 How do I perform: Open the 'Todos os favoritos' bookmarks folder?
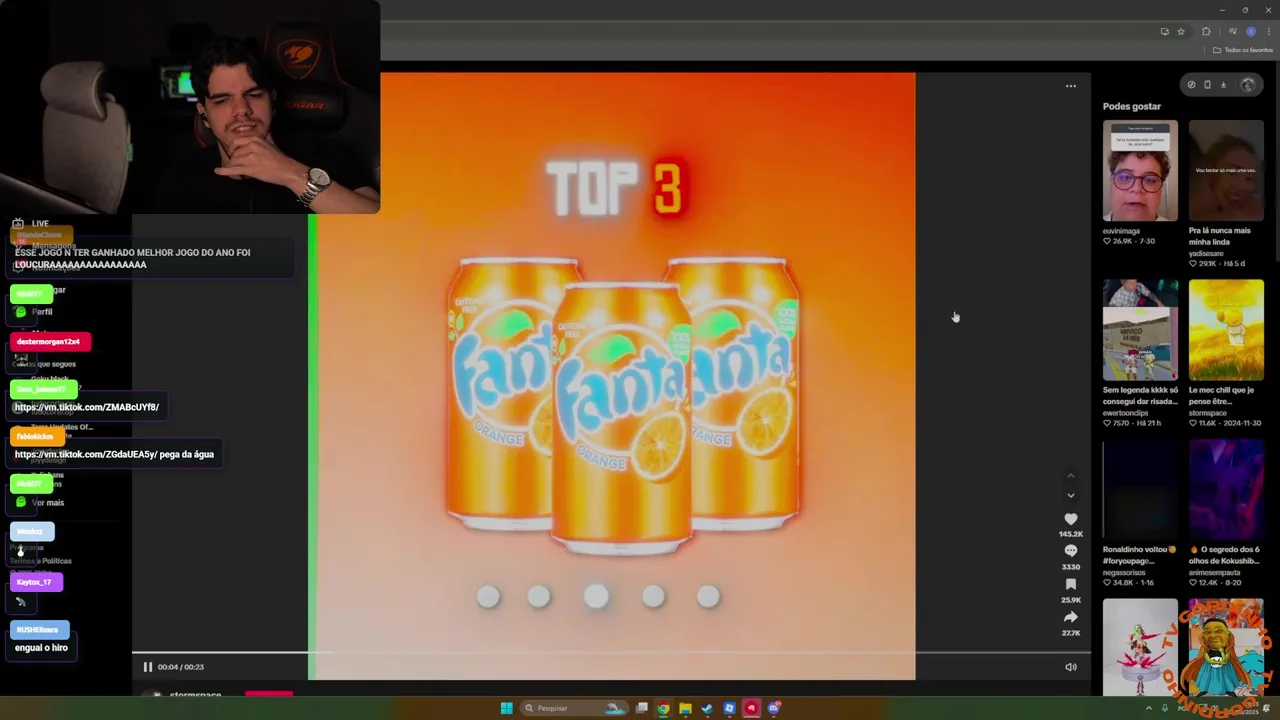1242,50
